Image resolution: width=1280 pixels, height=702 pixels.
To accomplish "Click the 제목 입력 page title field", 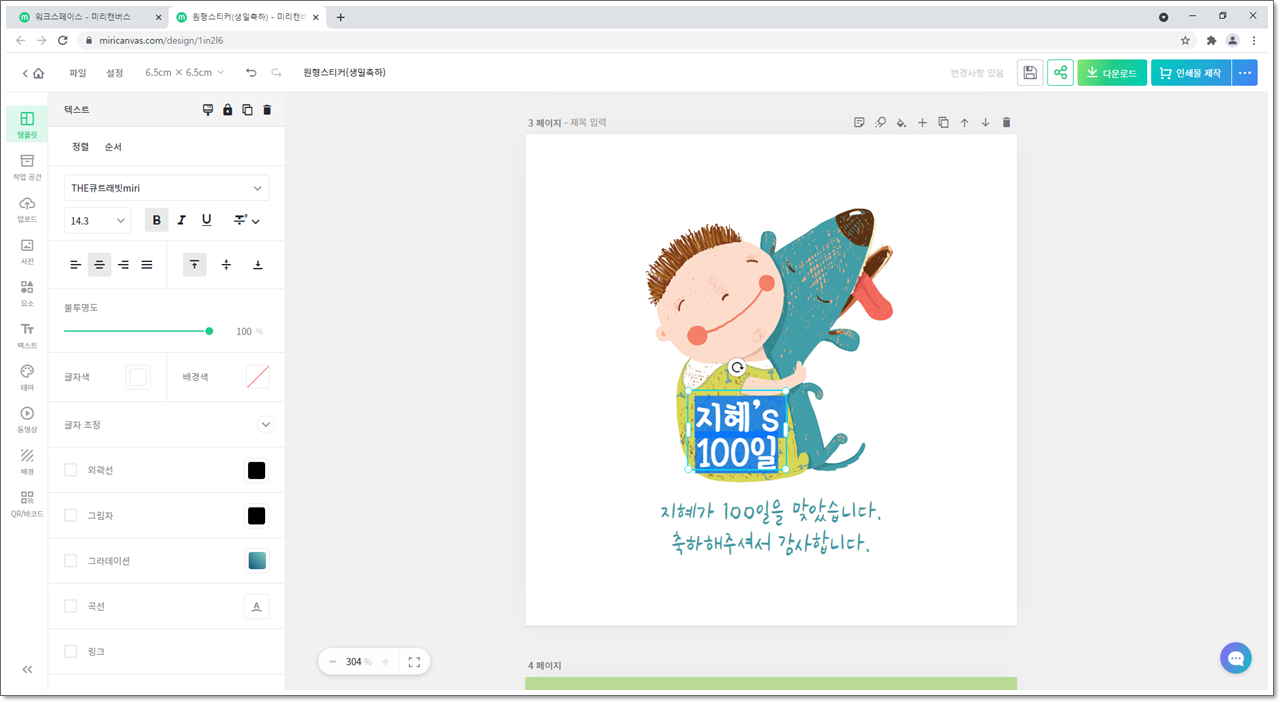I will click(588, 123).
